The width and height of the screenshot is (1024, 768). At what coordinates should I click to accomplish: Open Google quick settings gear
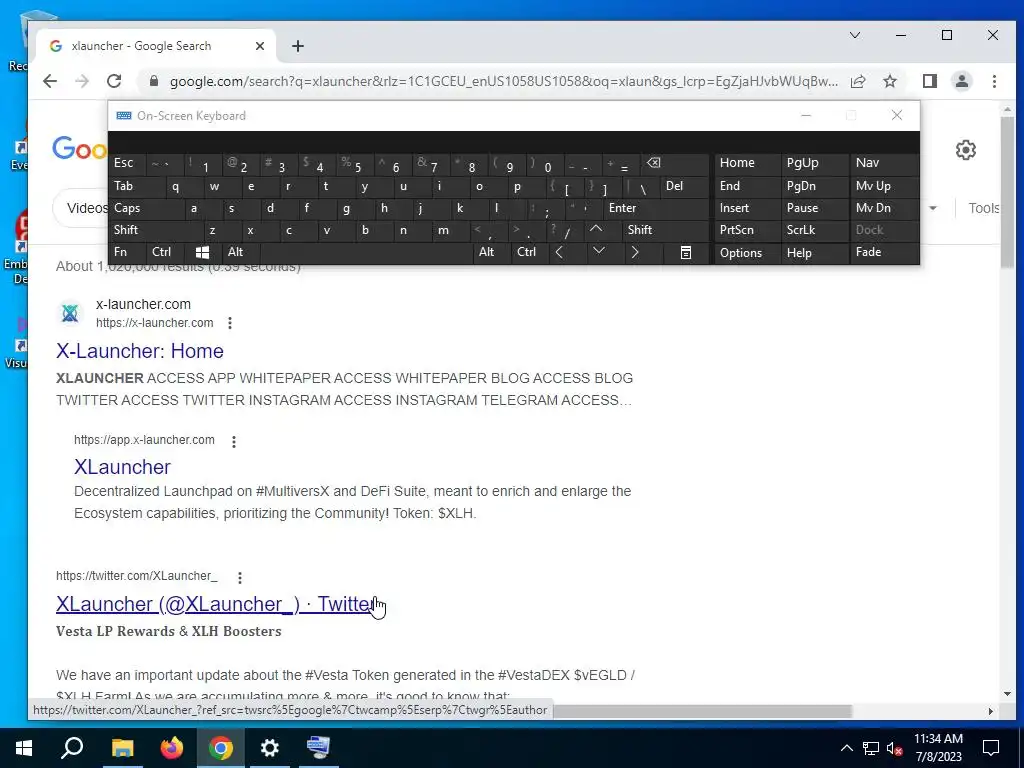tap(966, 150)
